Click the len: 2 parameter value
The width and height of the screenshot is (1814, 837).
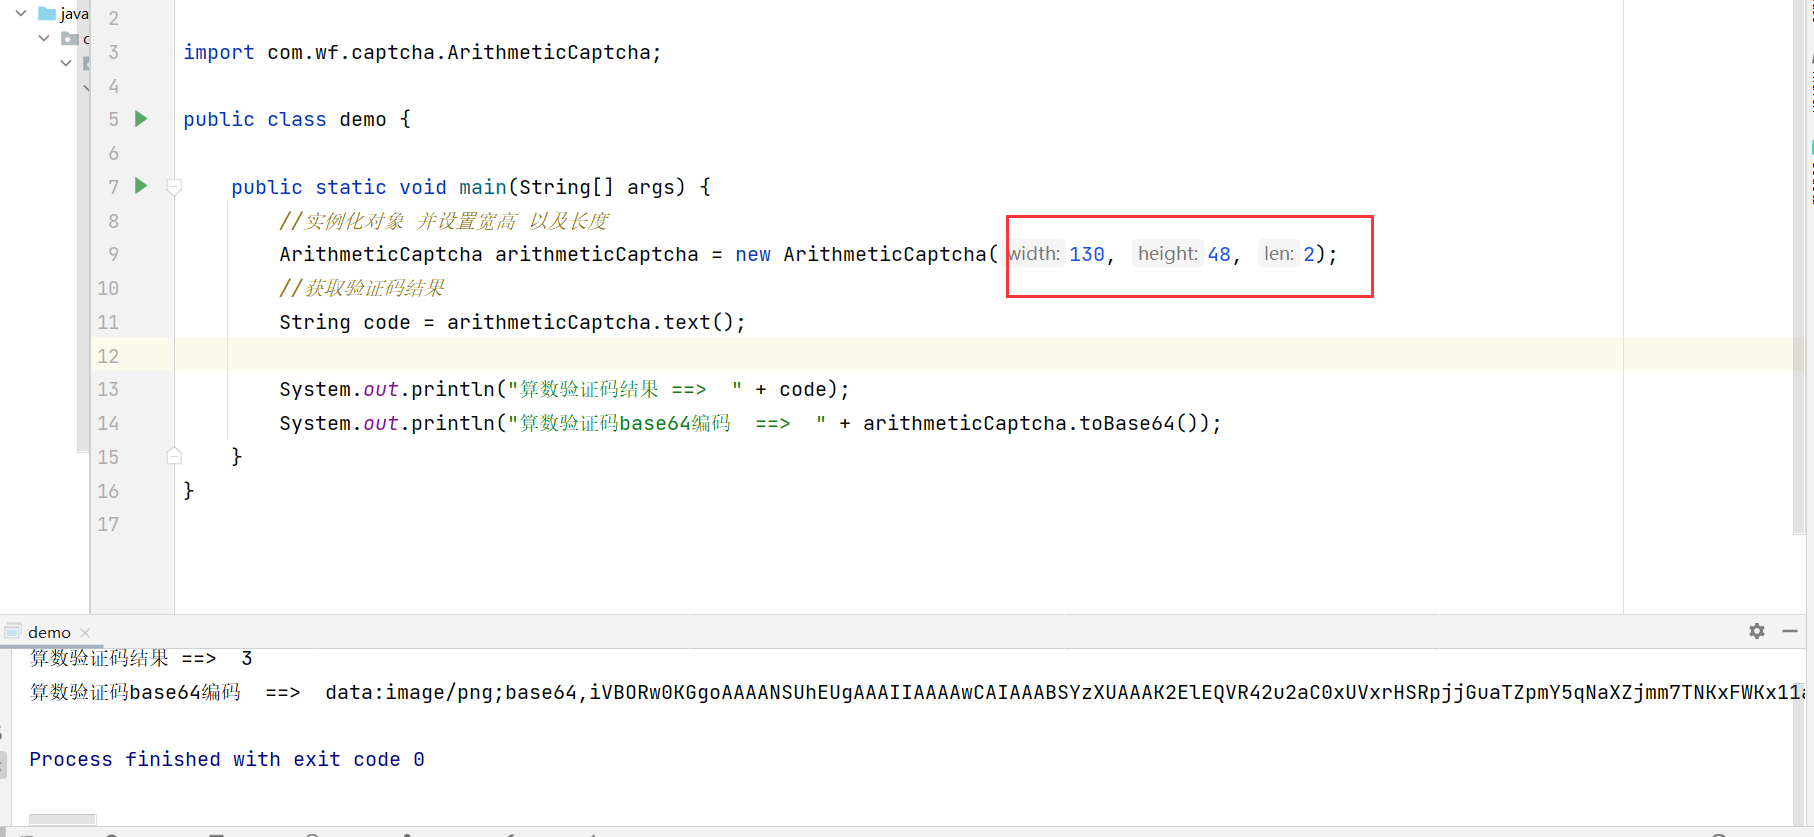[x=1309, y=254]
